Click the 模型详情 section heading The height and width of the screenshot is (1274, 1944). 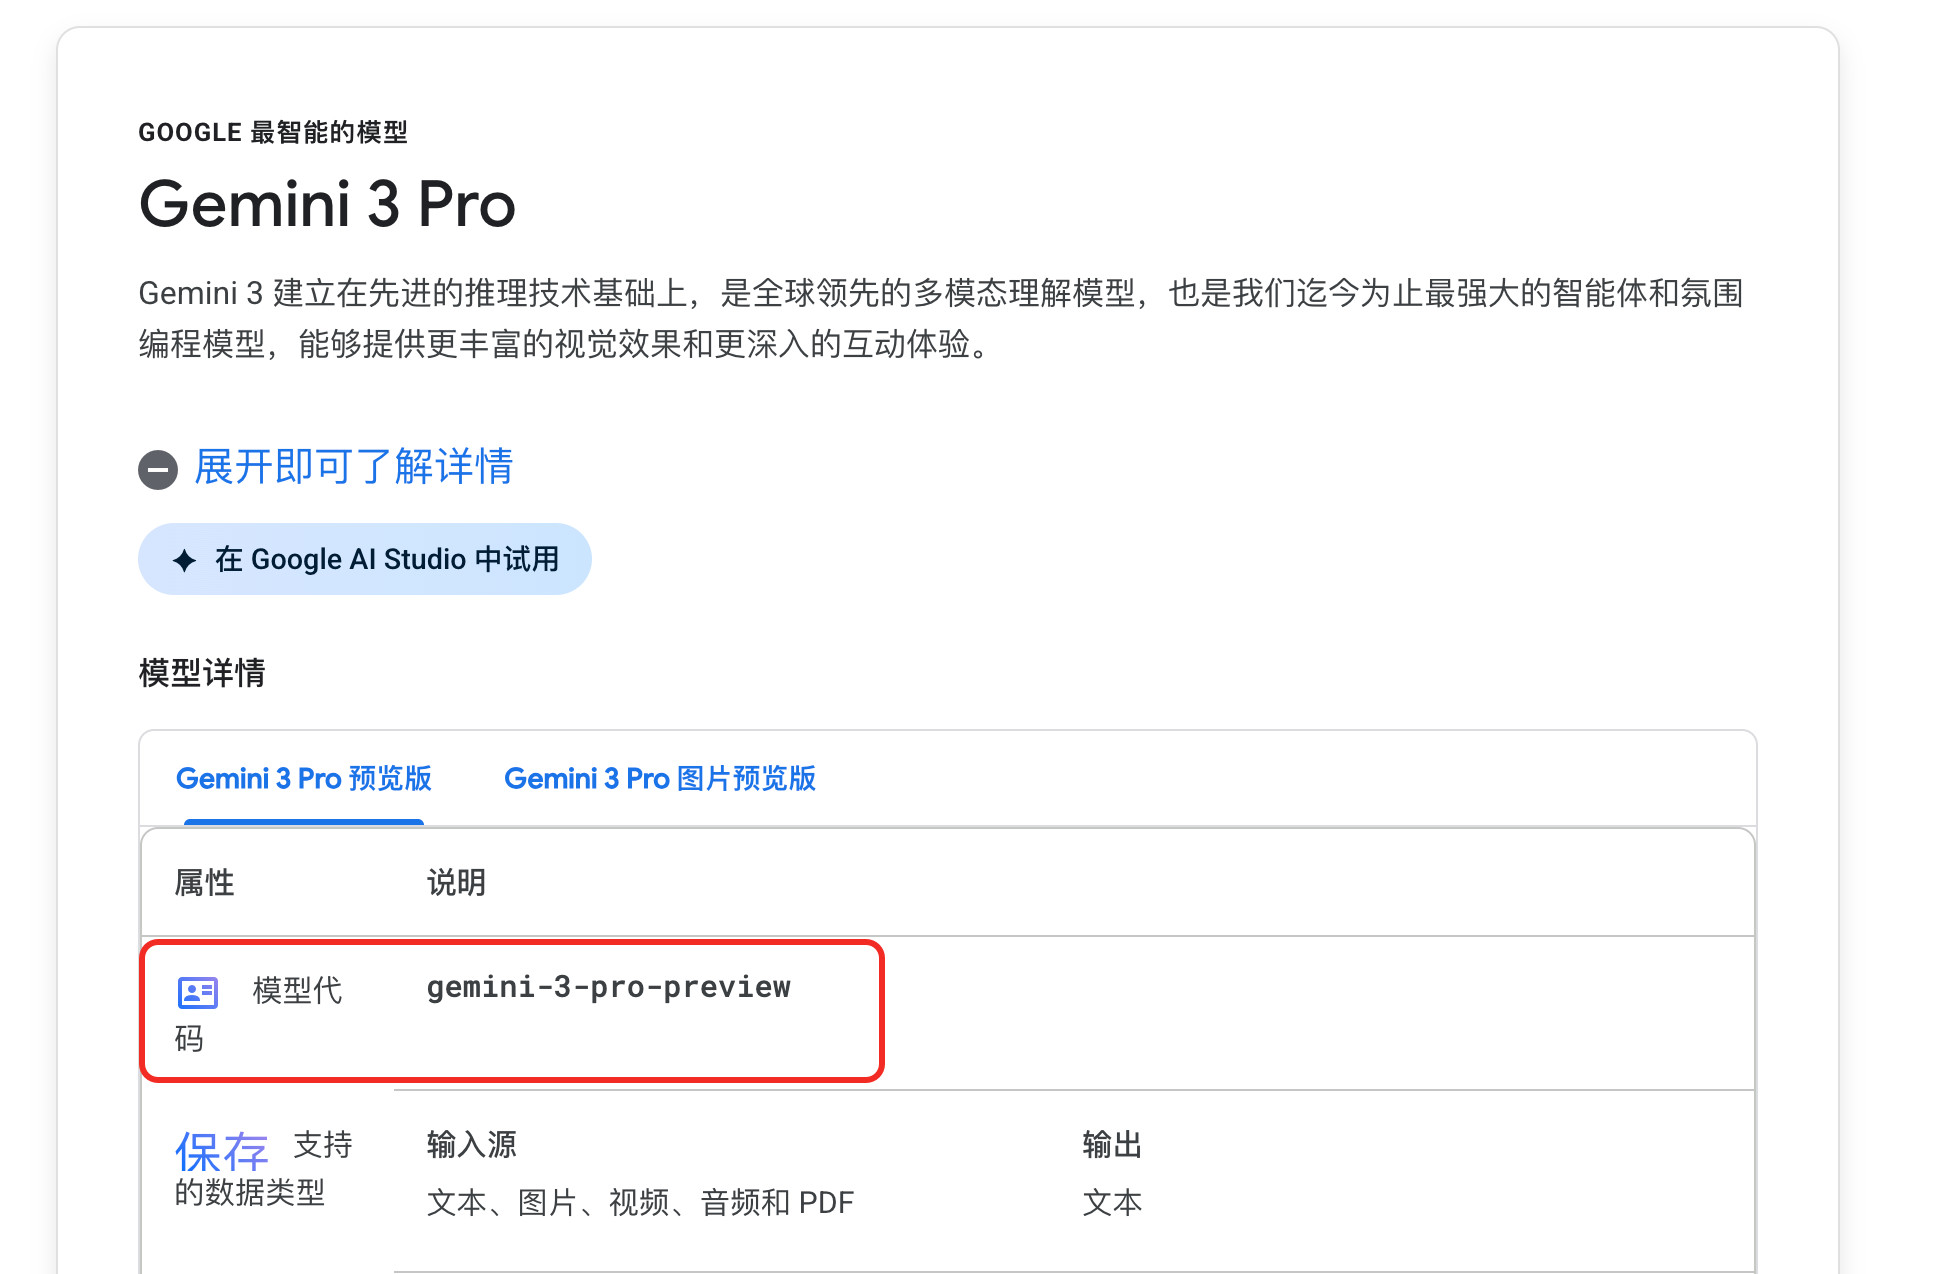click(202, 673)
